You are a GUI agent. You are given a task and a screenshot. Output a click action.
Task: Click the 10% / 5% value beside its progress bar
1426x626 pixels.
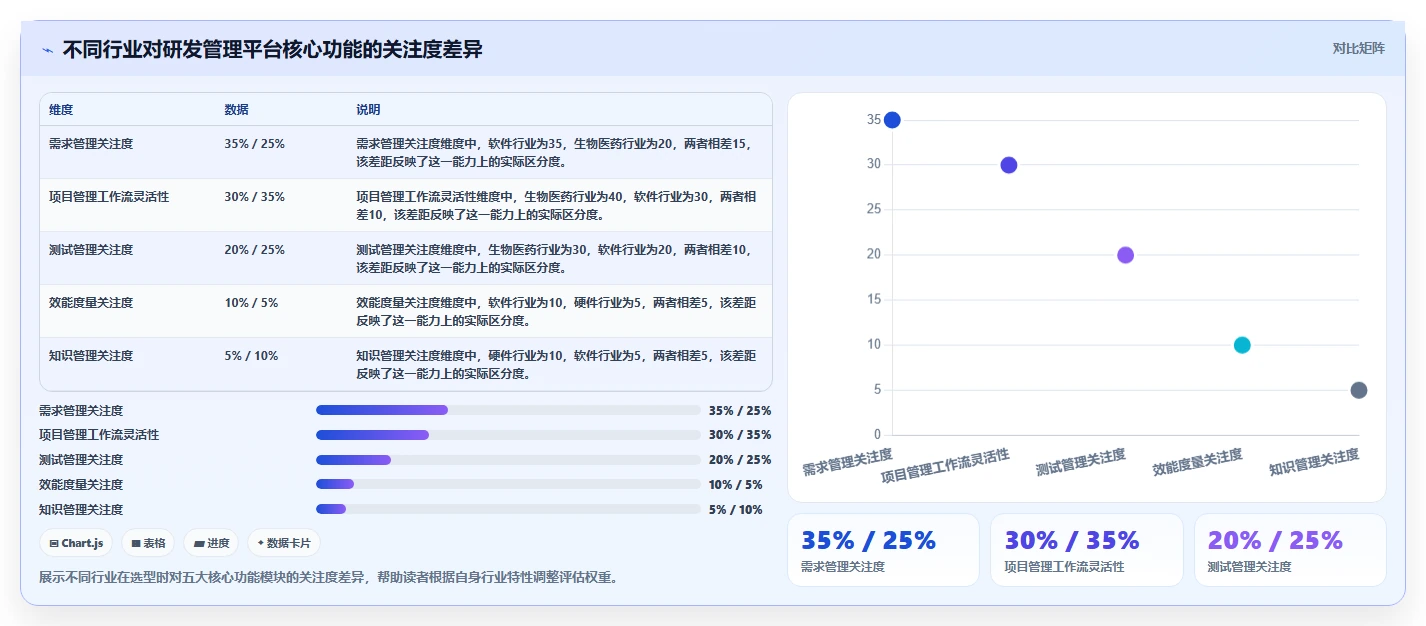(x=736, y=484)
